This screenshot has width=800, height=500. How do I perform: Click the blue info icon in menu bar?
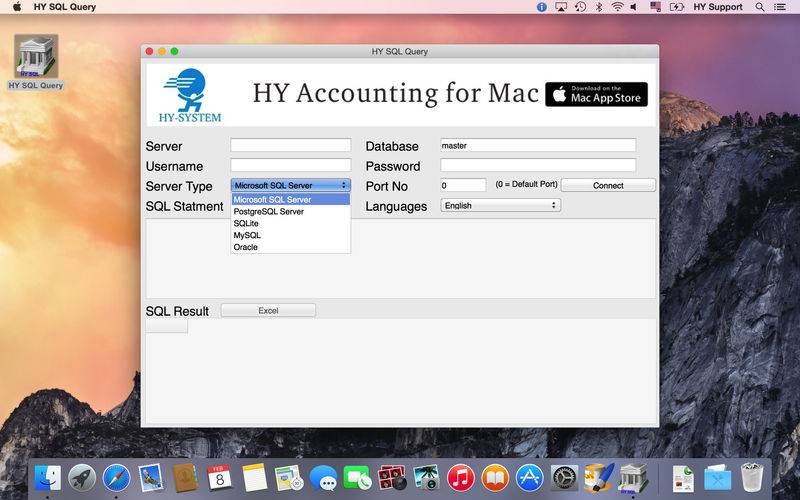pos(541,7)
